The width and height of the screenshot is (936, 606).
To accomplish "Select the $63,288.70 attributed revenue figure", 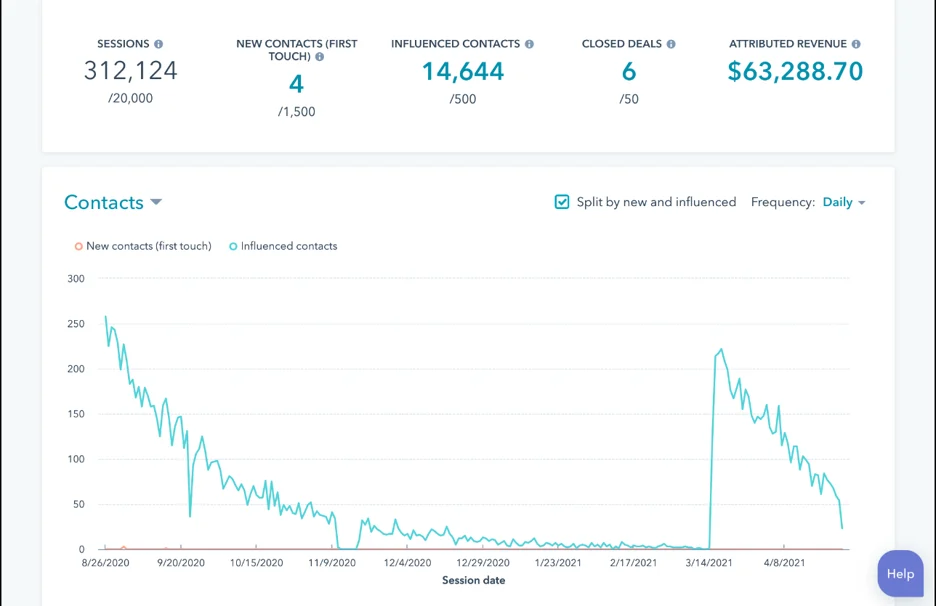I will coord(795,71).
